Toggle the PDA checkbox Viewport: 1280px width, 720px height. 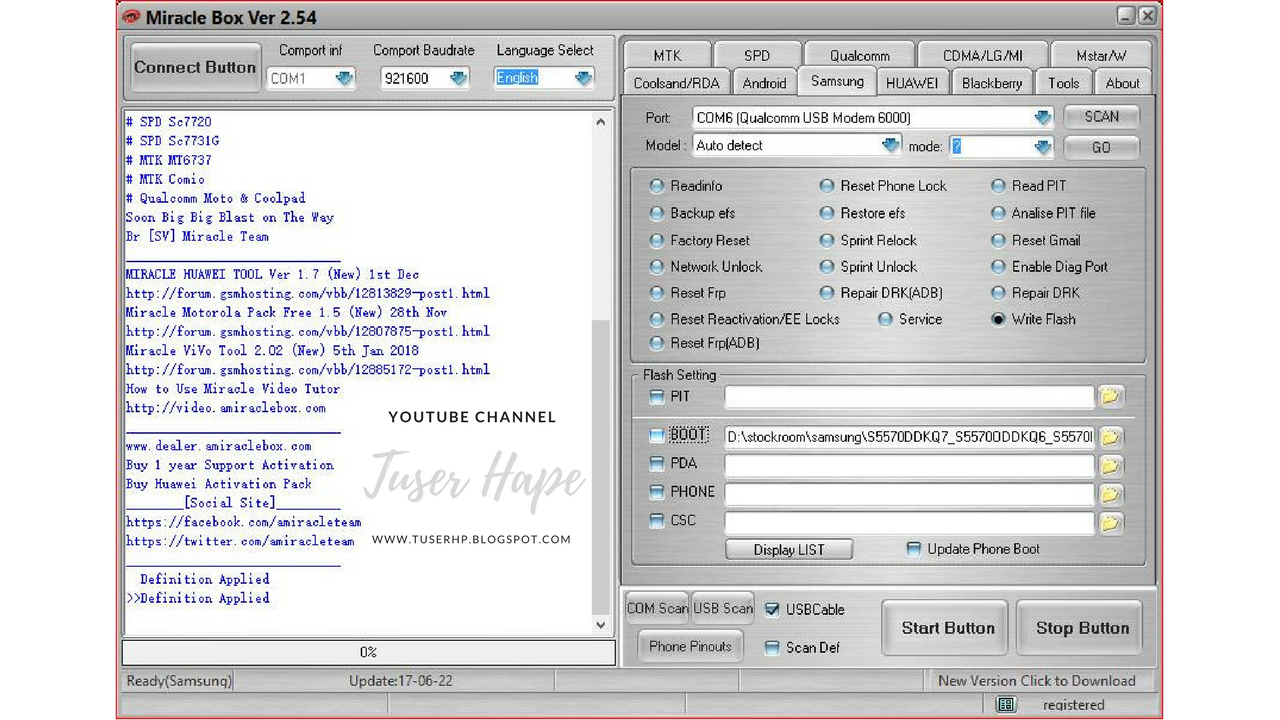tap(657, 464)
